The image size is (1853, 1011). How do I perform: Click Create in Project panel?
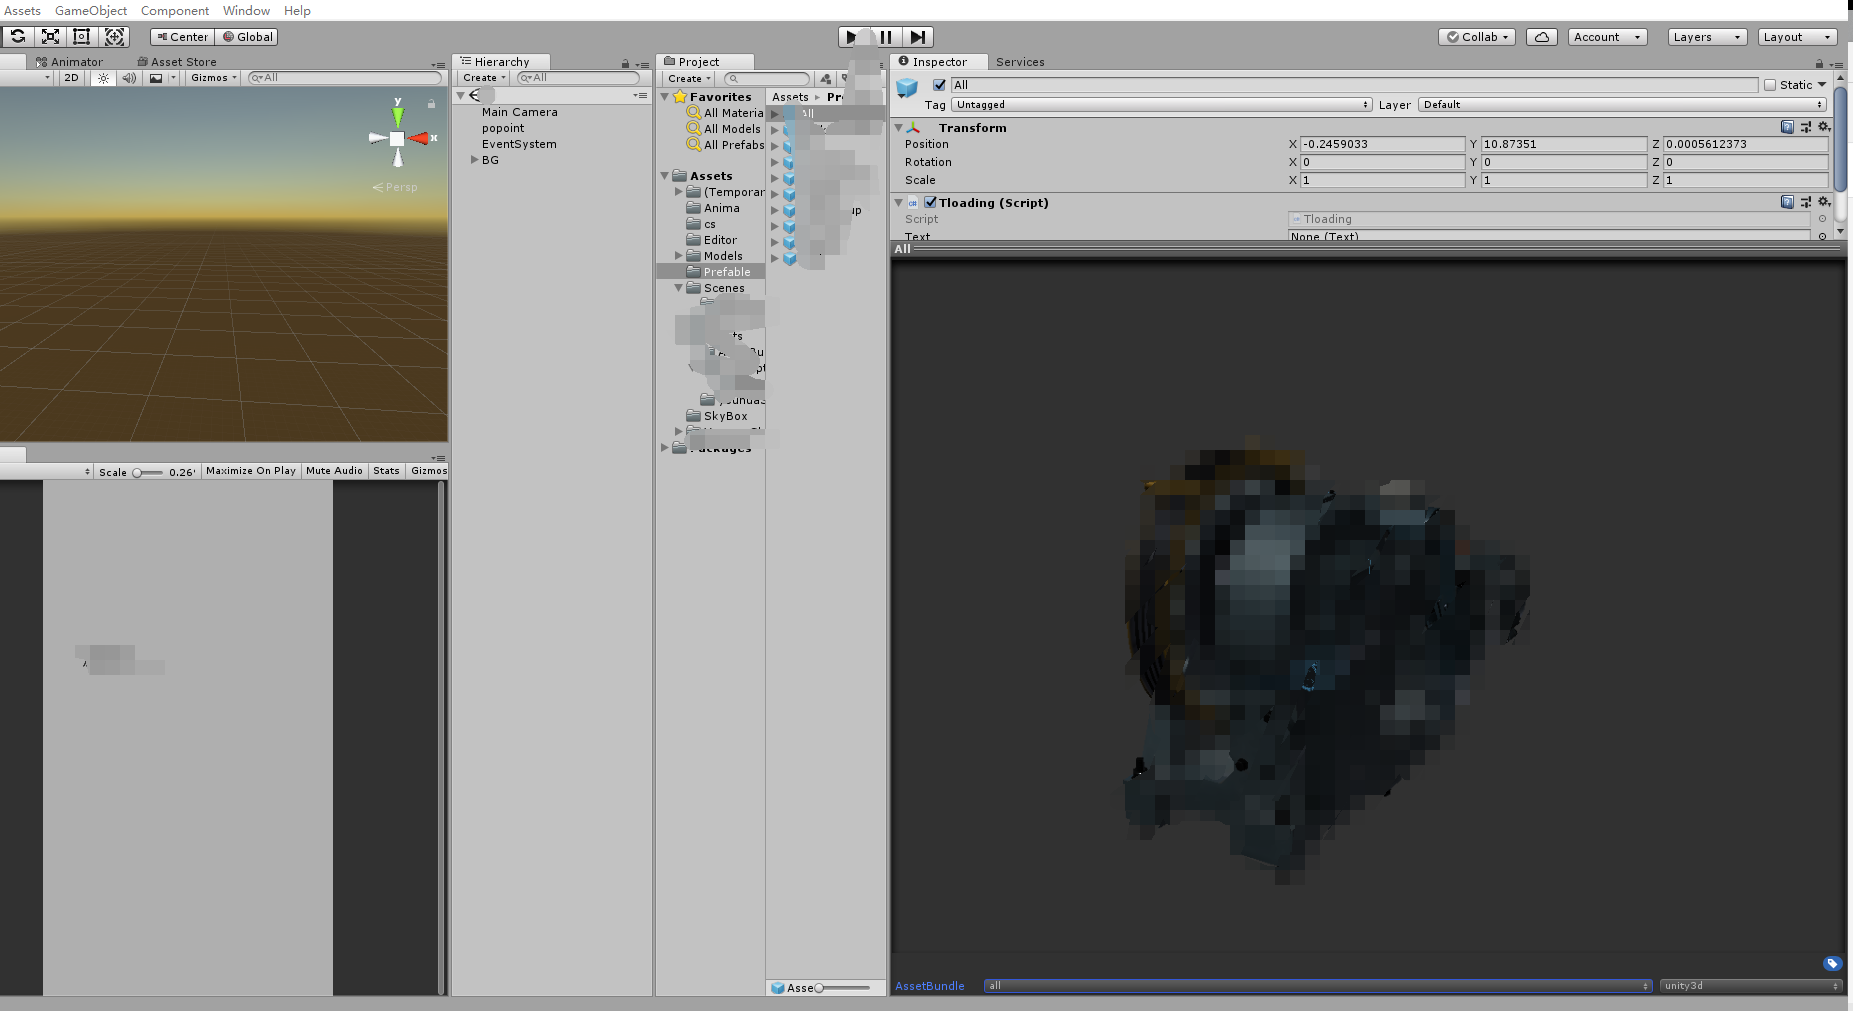tap(688, 79)
